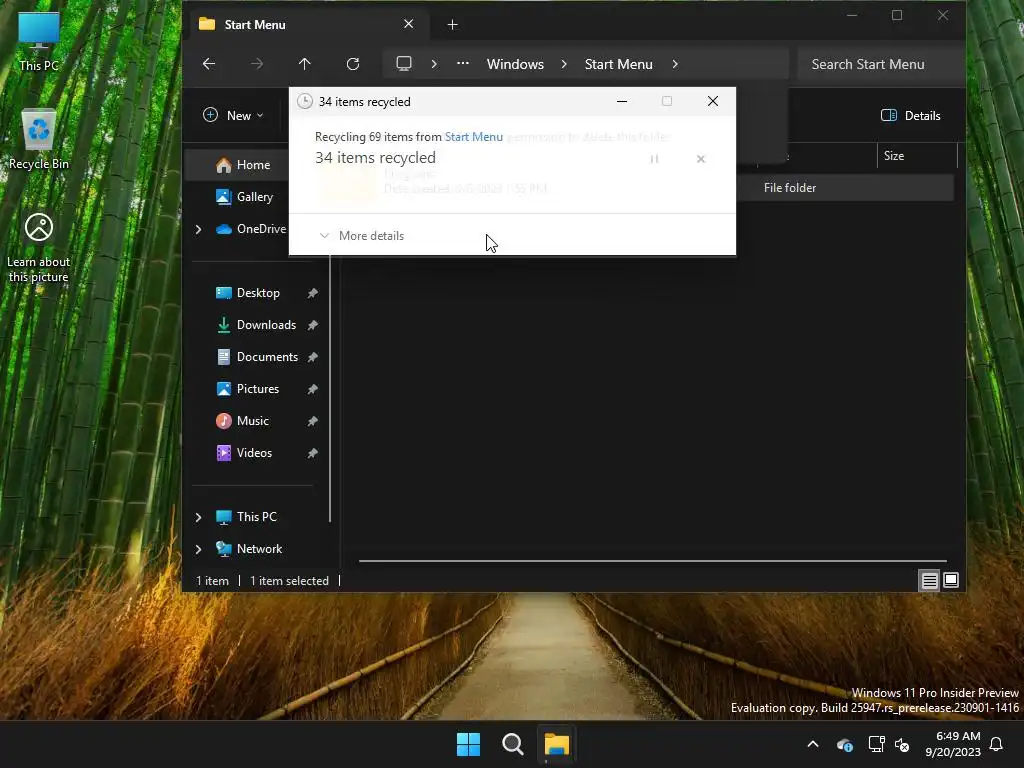Go up one folder level
Screen dimensions: 1024x768
(304, 64)
